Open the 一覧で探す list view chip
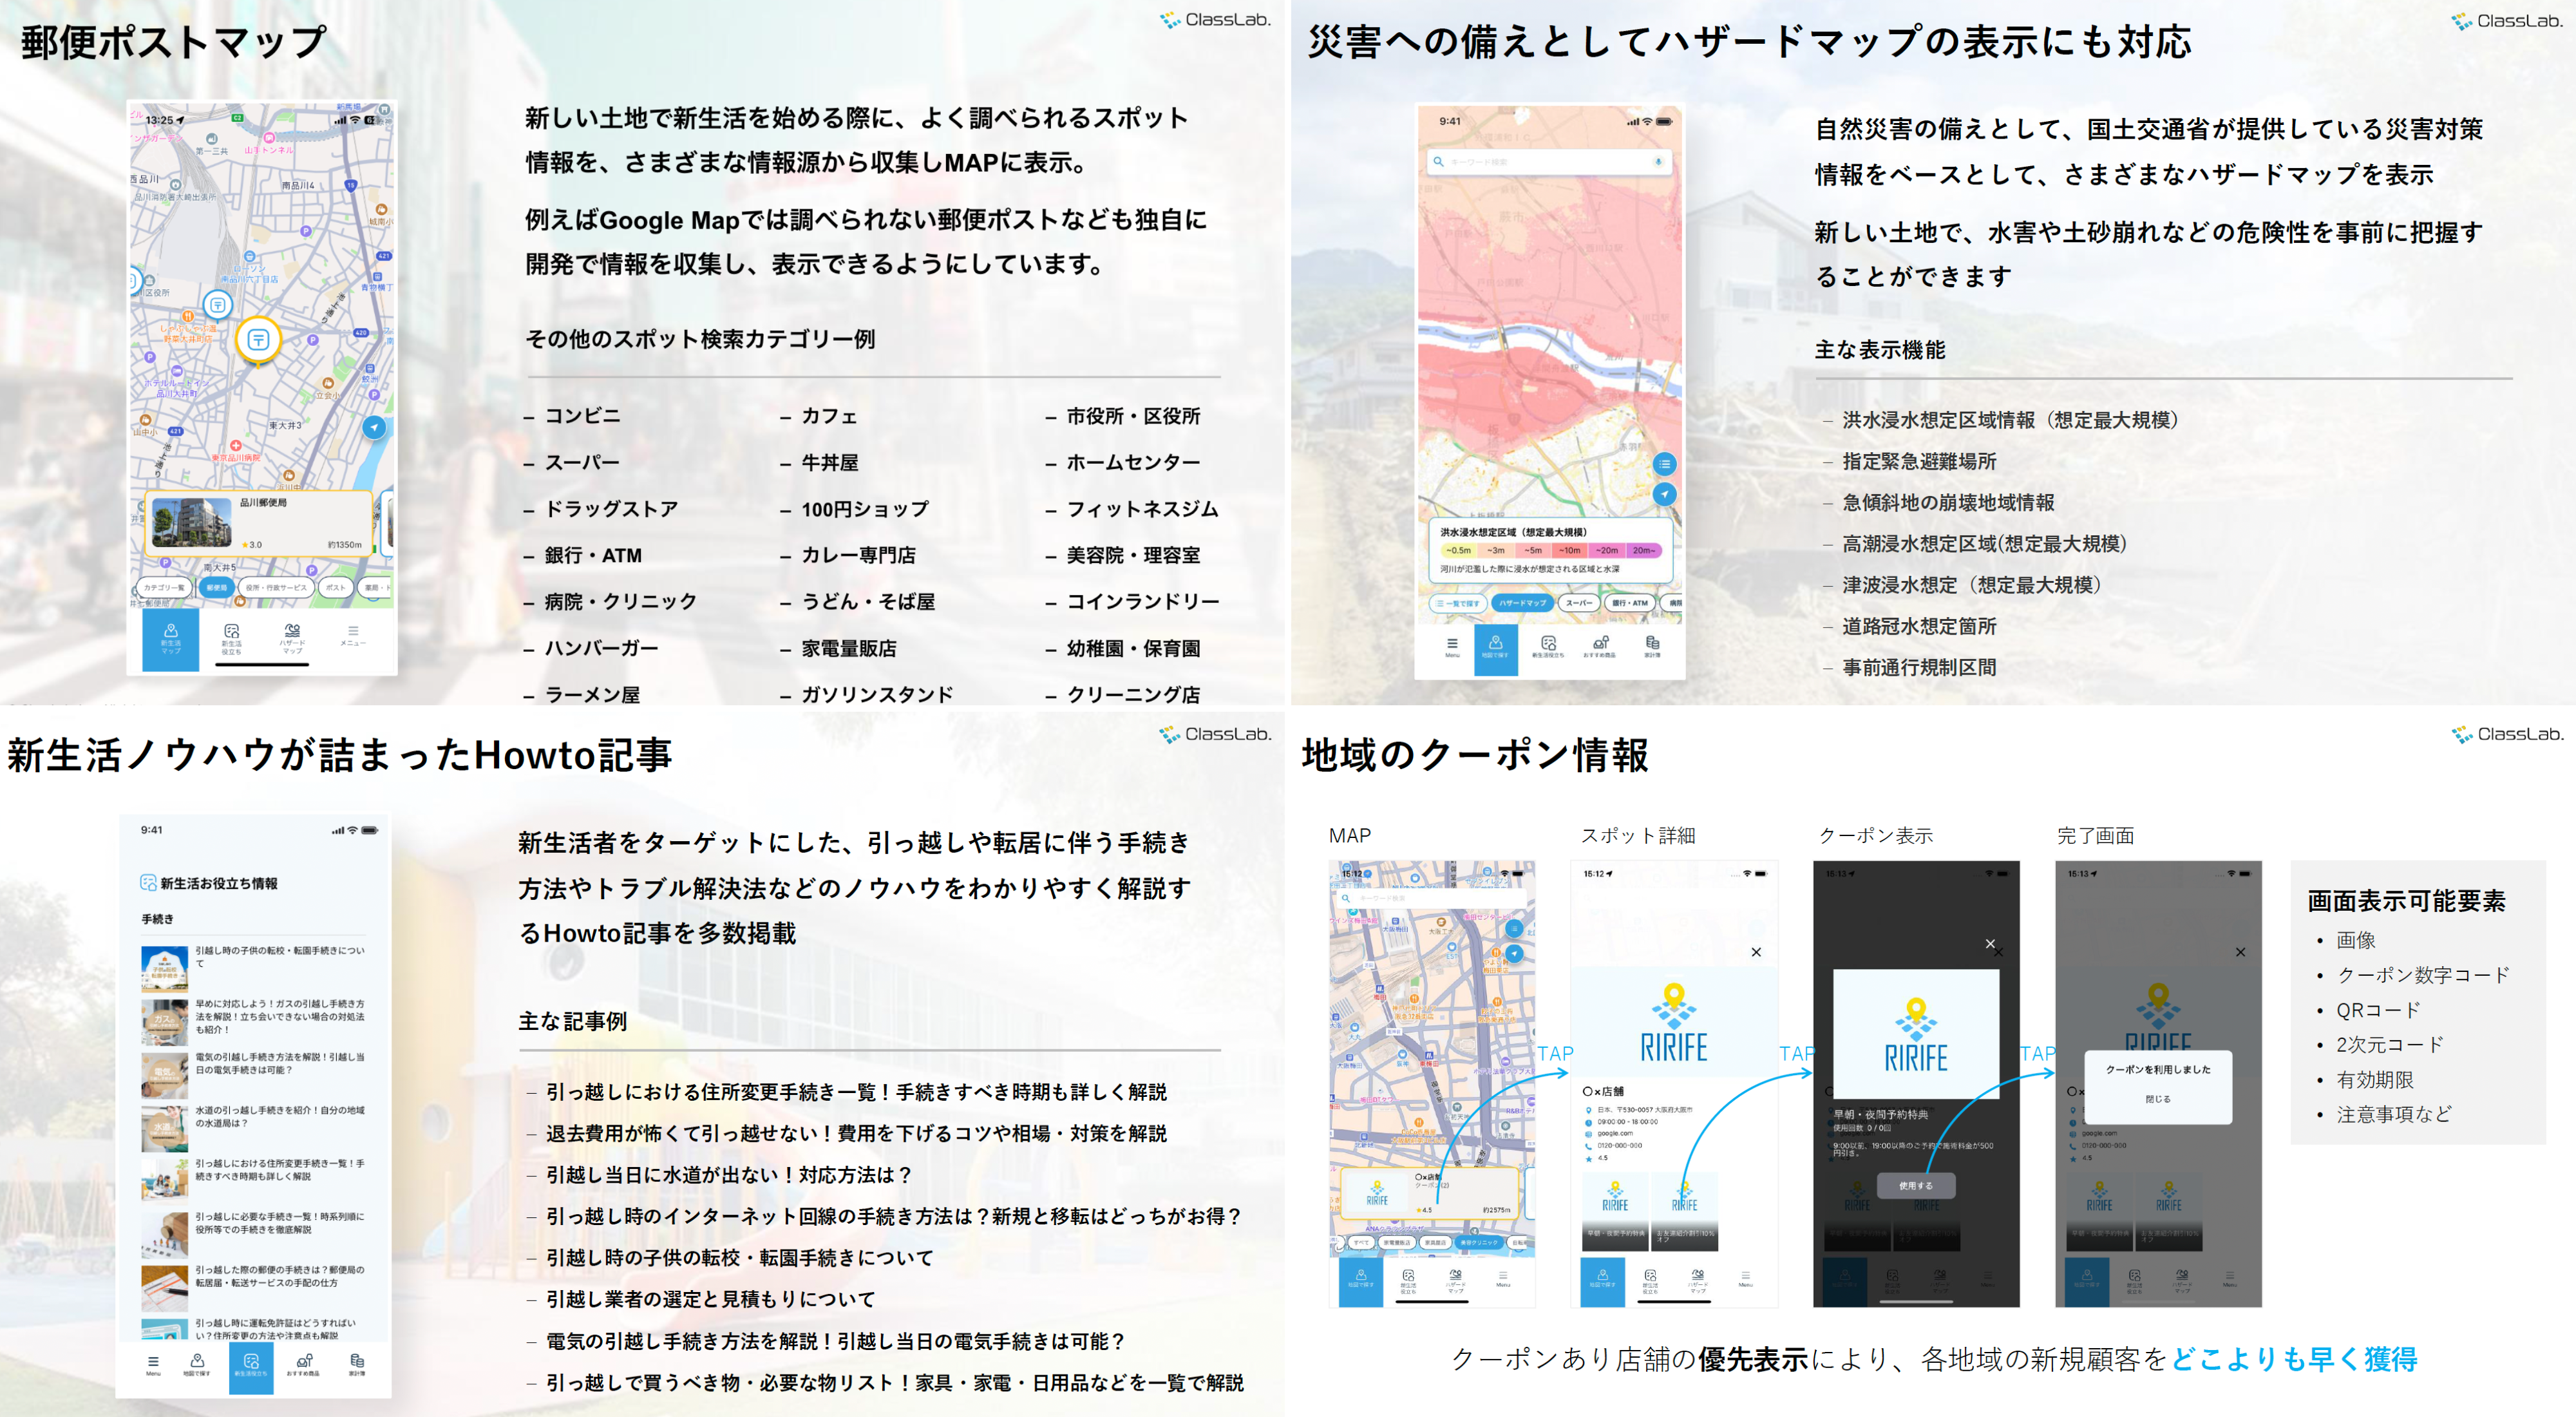The image size is (2576, 1417). click(x=1458, y=603)
